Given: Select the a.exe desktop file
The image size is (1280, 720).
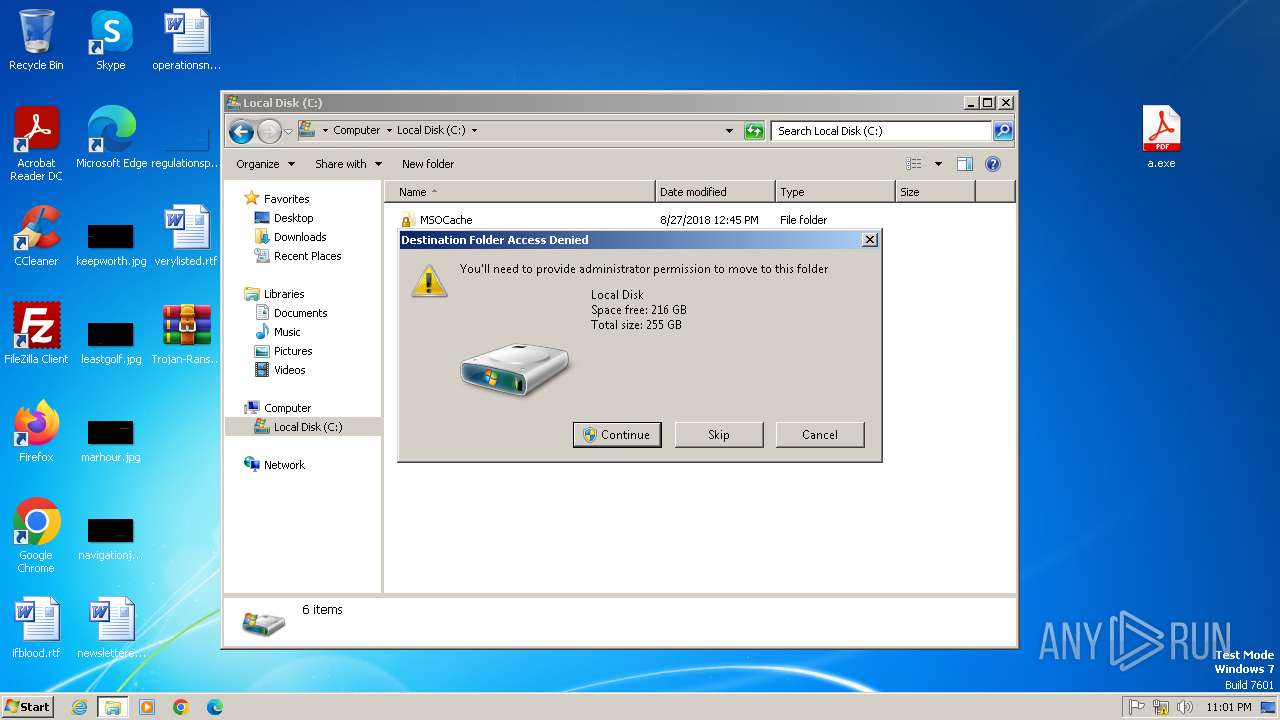Looking at the screenshot, I should (x=1161, y=138).
